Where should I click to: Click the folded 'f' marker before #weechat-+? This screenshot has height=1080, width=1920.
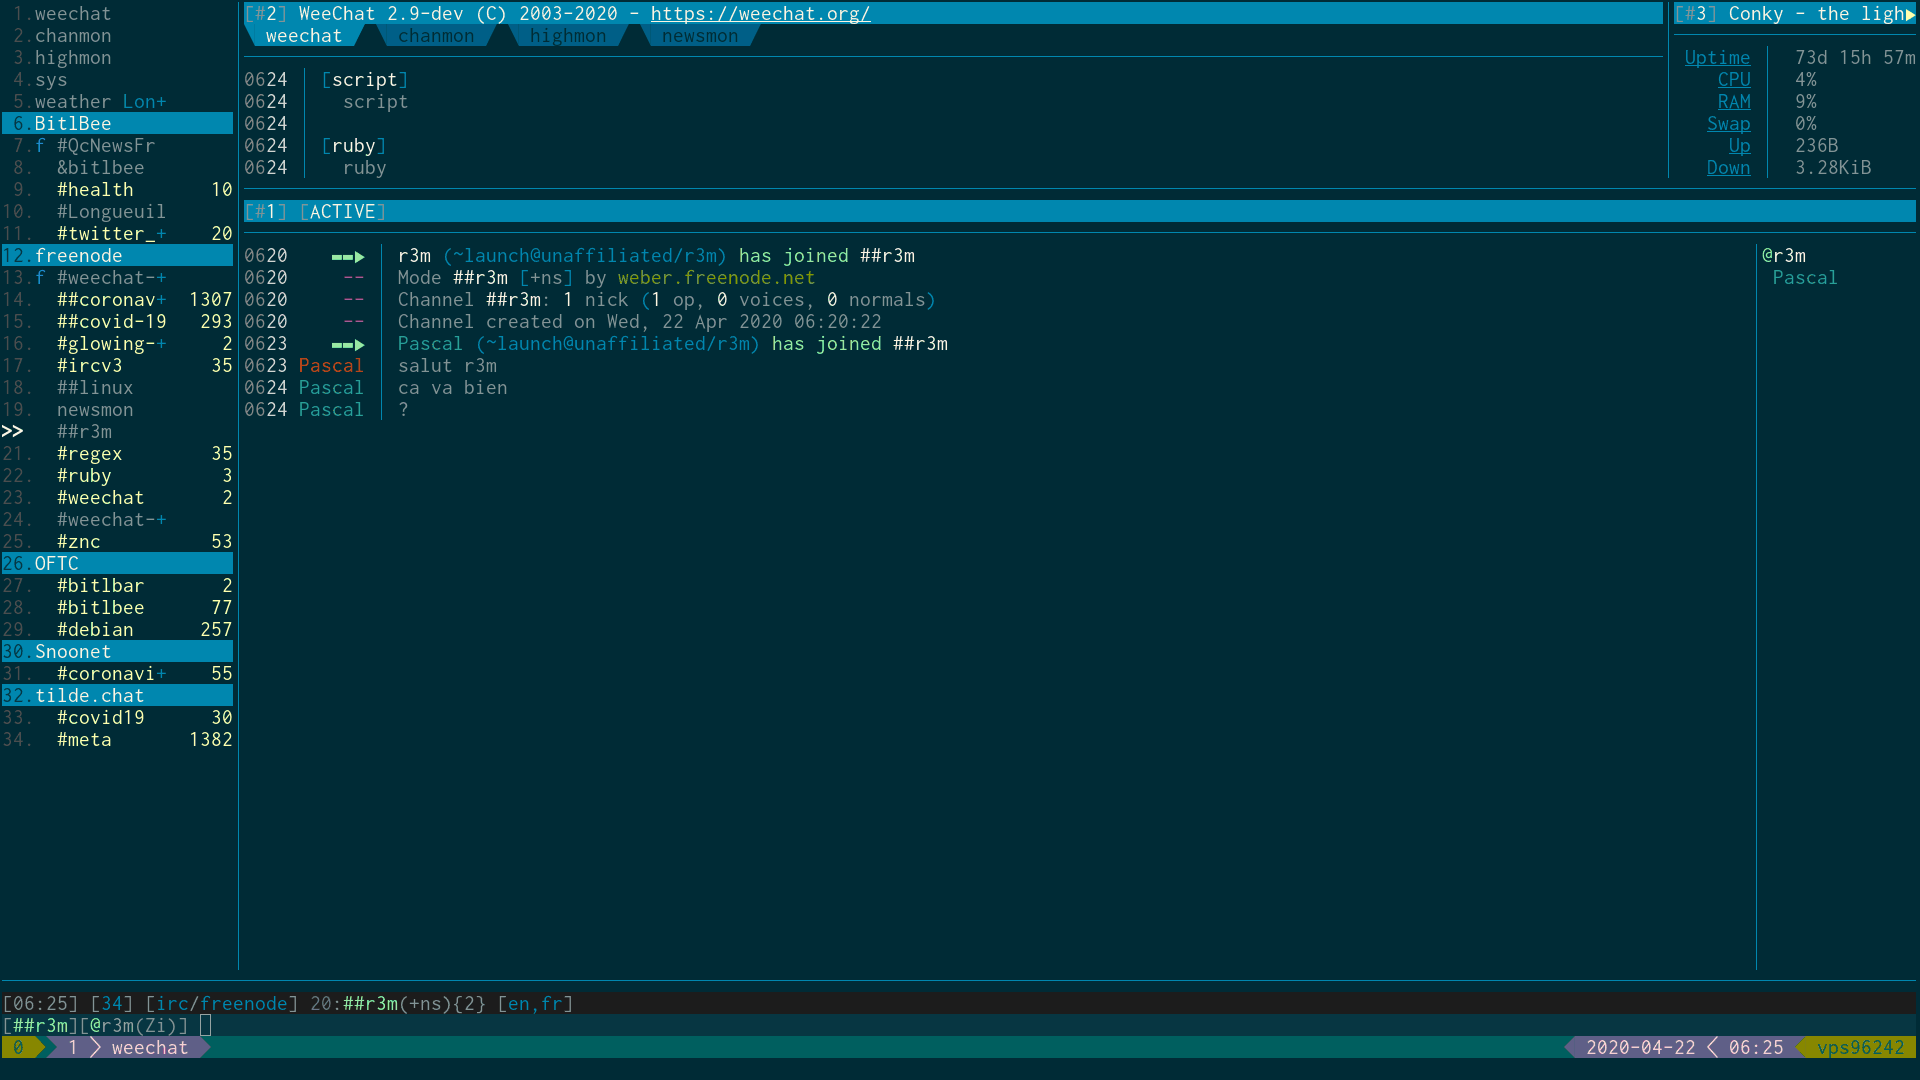(40, 278)
